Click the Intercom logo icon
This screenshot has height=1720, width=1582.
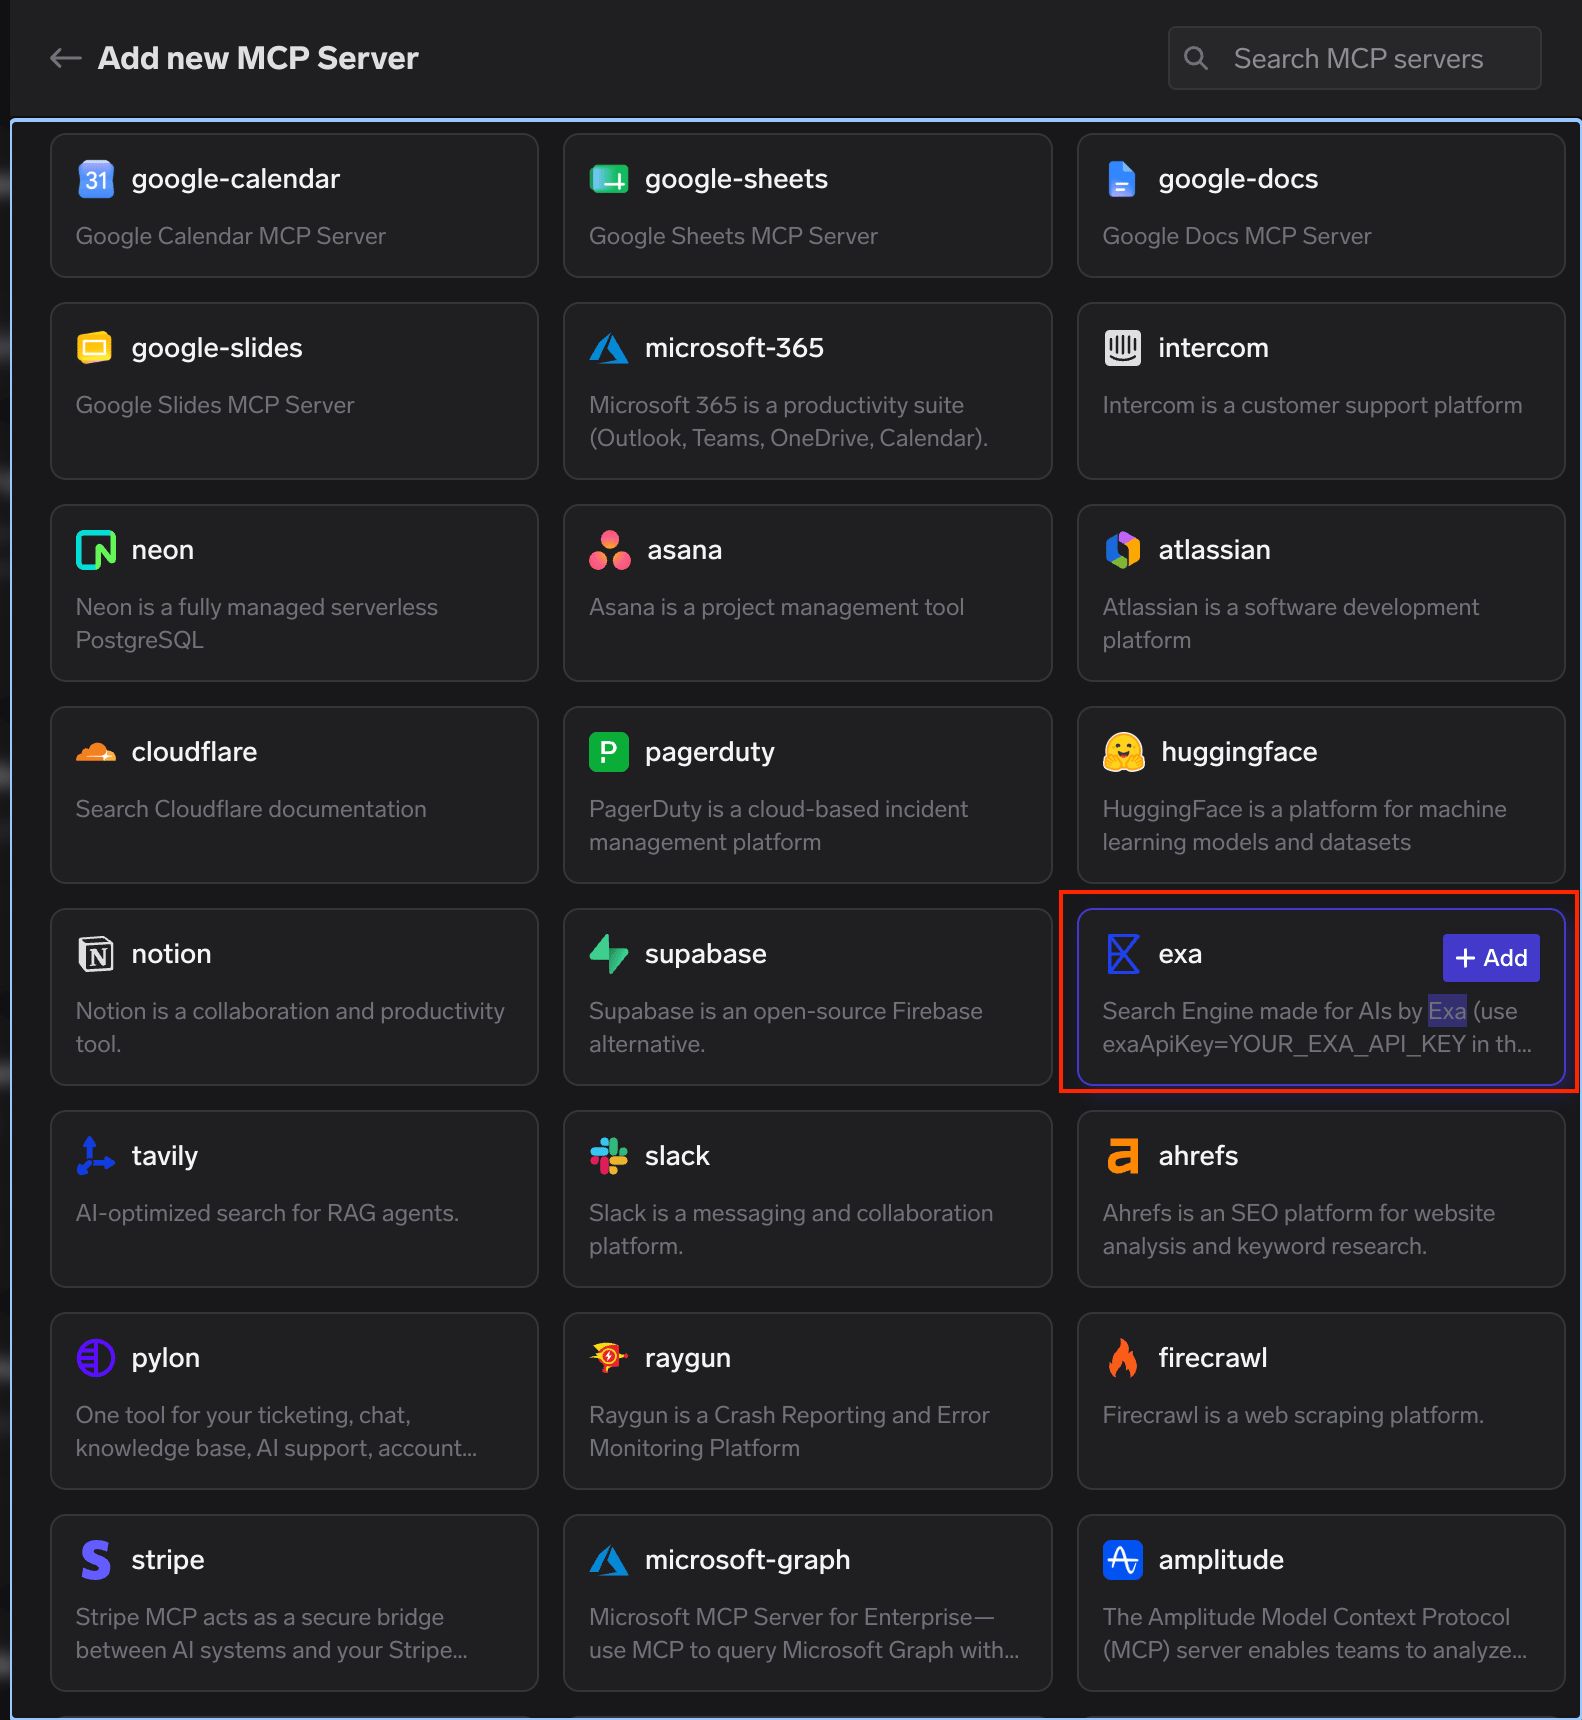(1123, 348)
